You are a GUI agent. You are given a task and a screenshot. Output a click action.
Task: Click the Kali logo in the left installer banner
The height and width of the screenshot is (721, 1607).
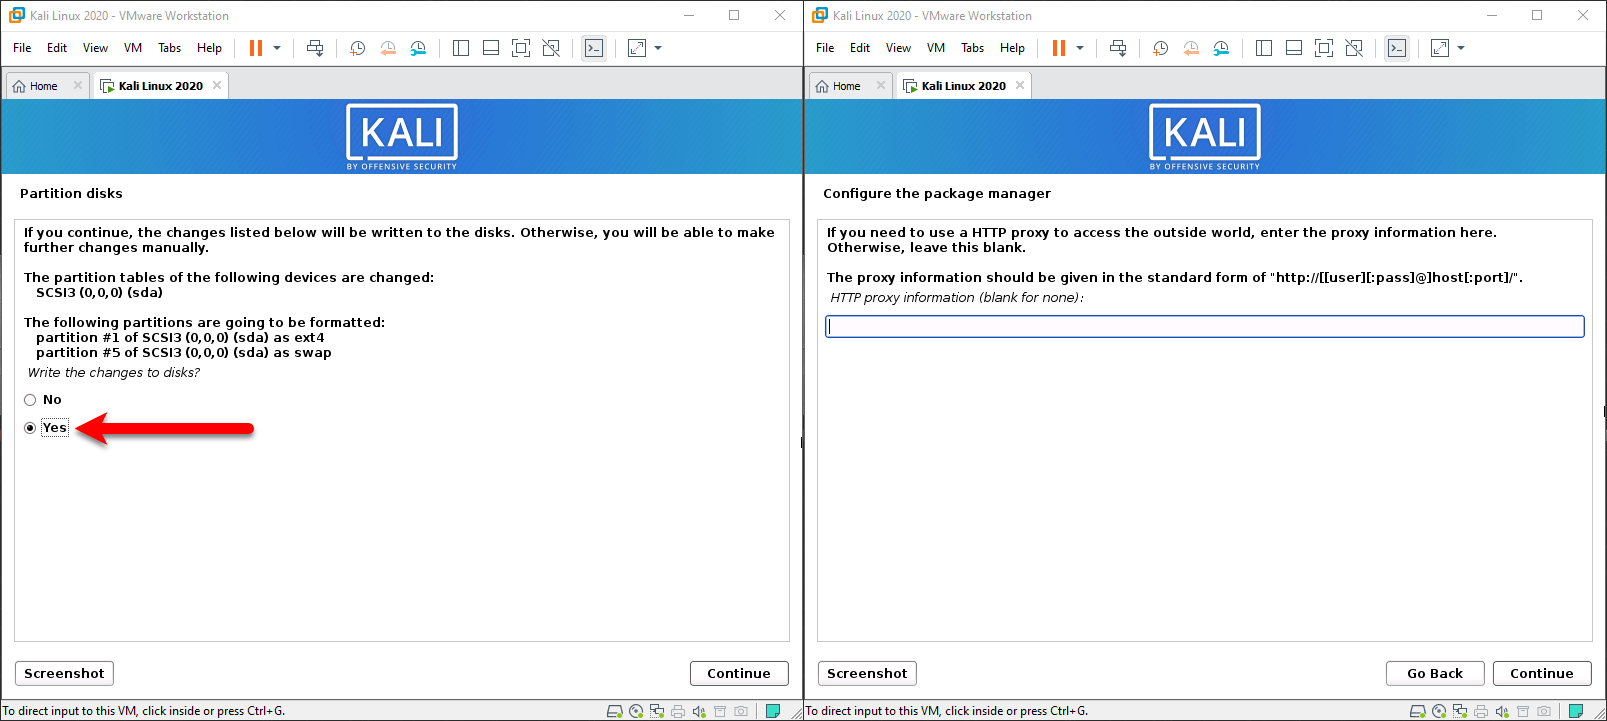click(x=402, y=137)
